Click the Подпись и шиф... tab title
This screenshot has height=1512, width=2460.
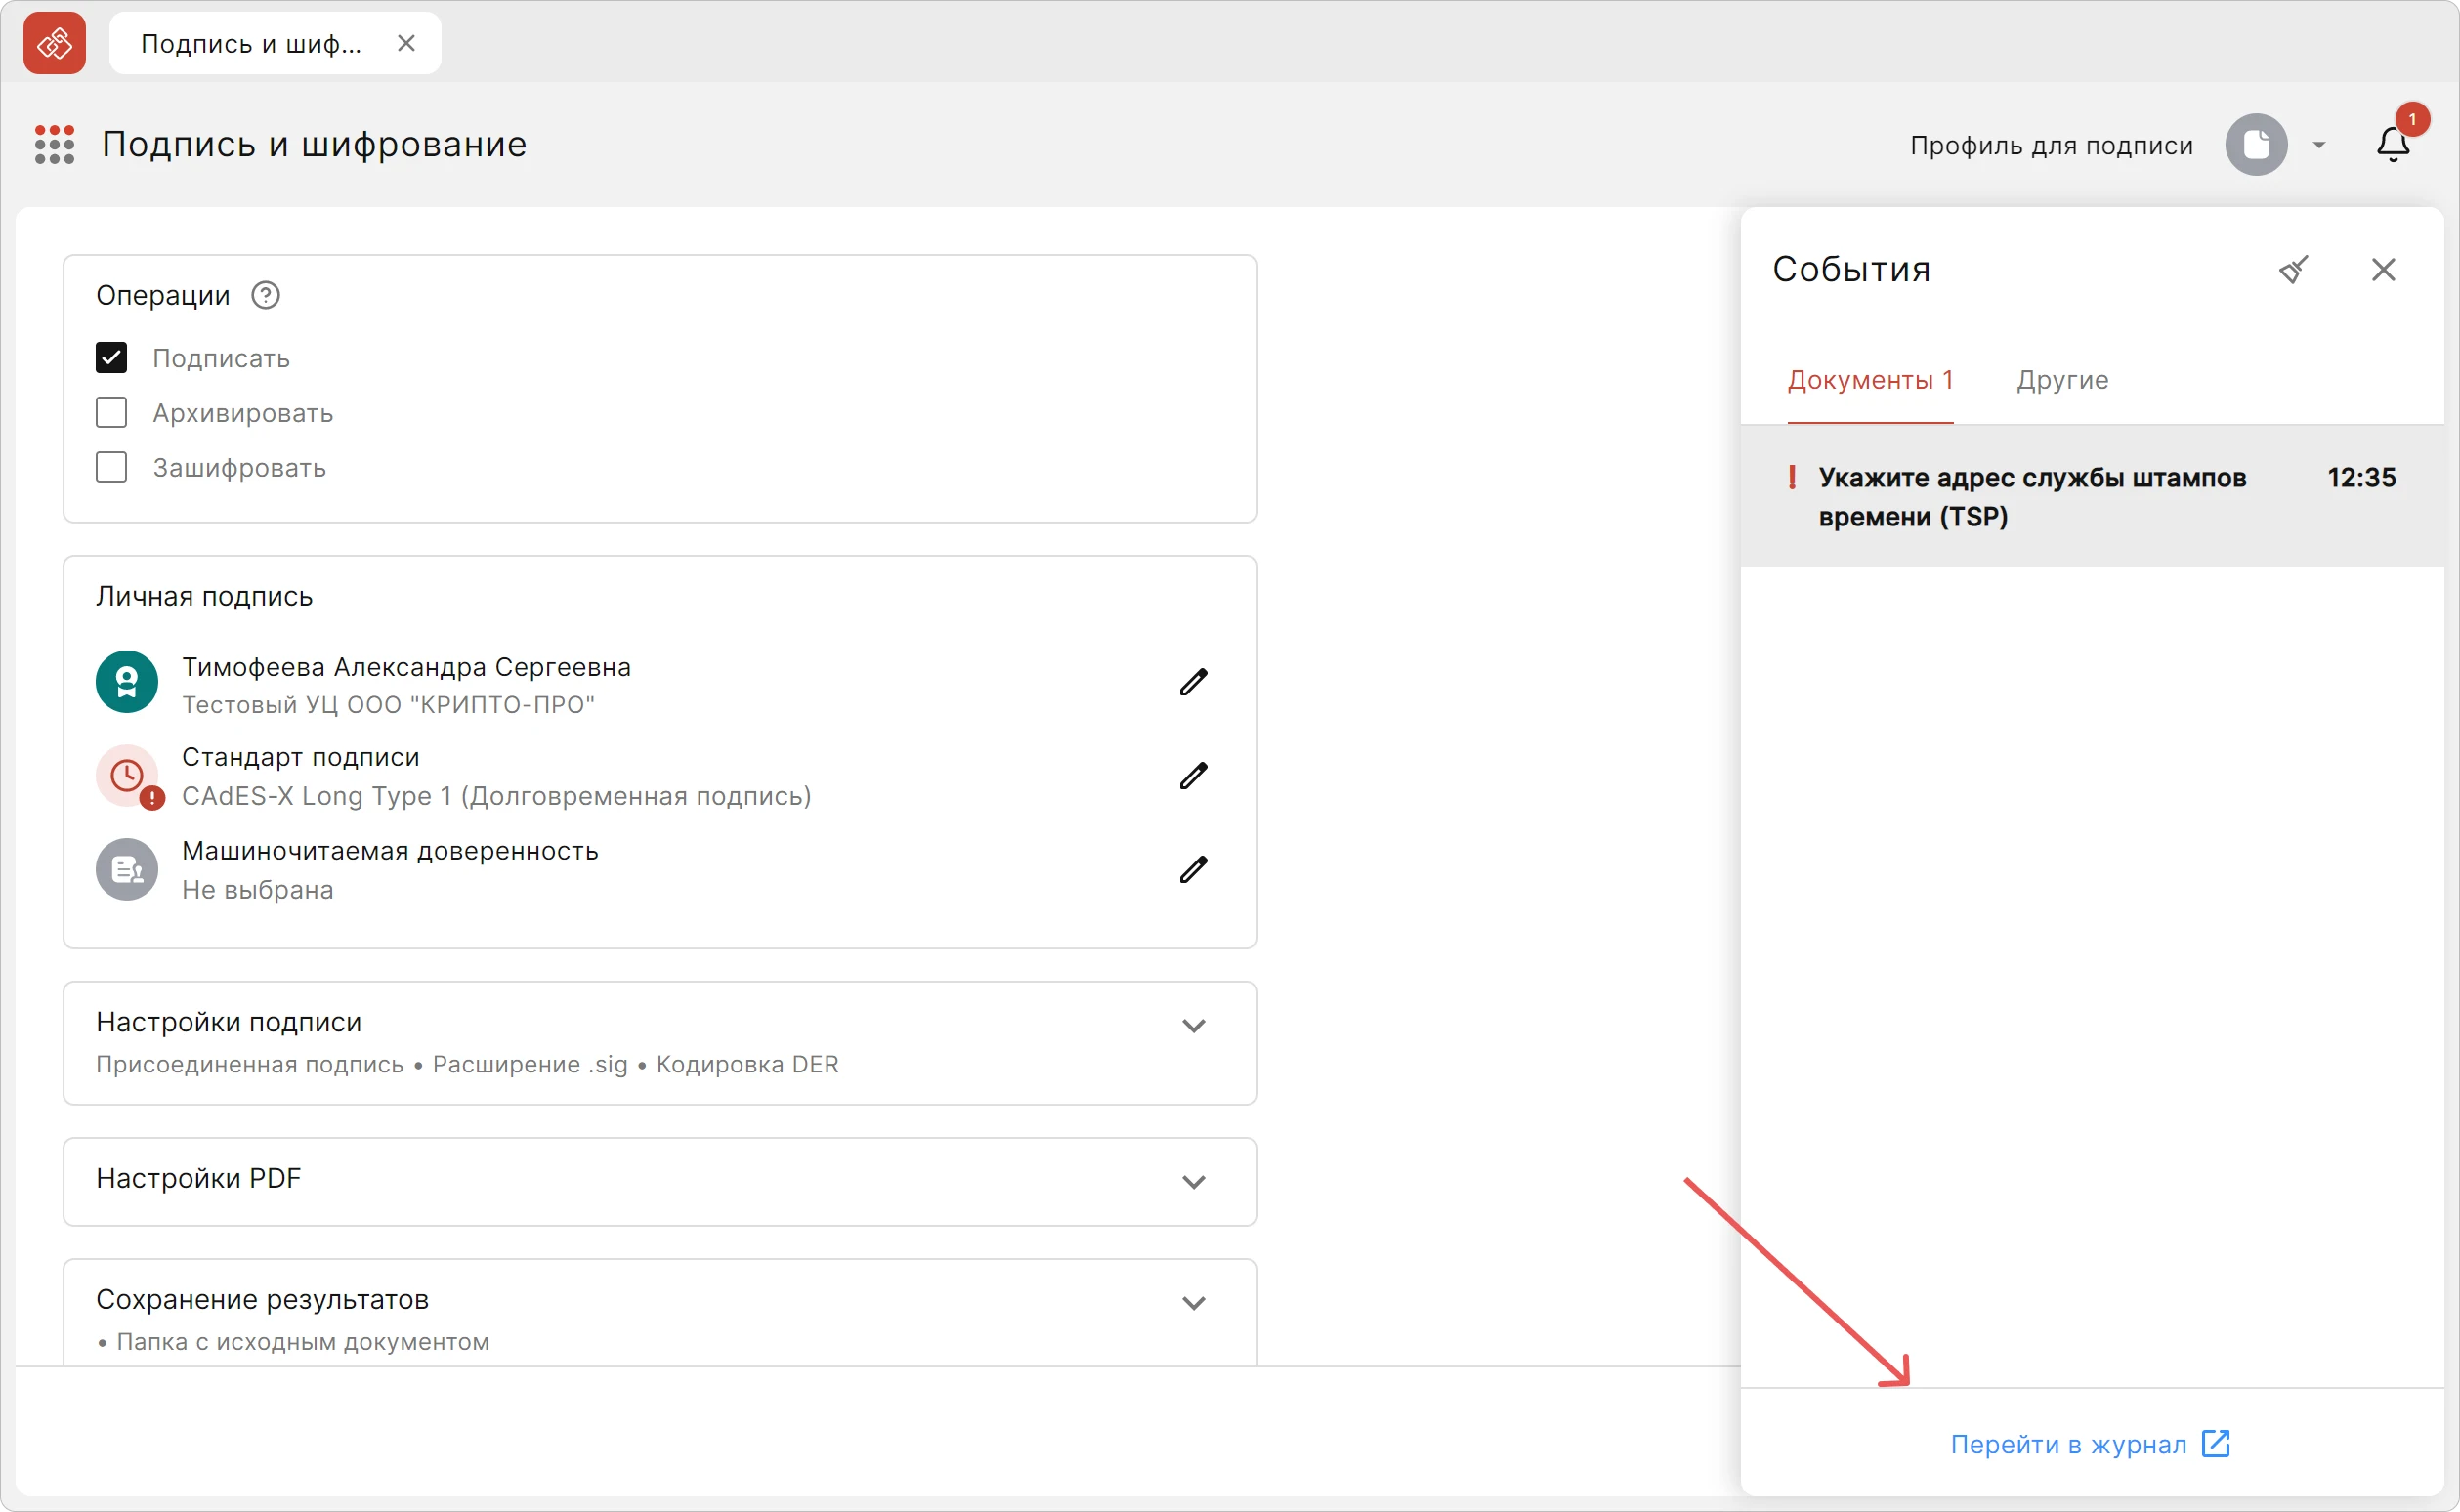[x=251, y=44]
